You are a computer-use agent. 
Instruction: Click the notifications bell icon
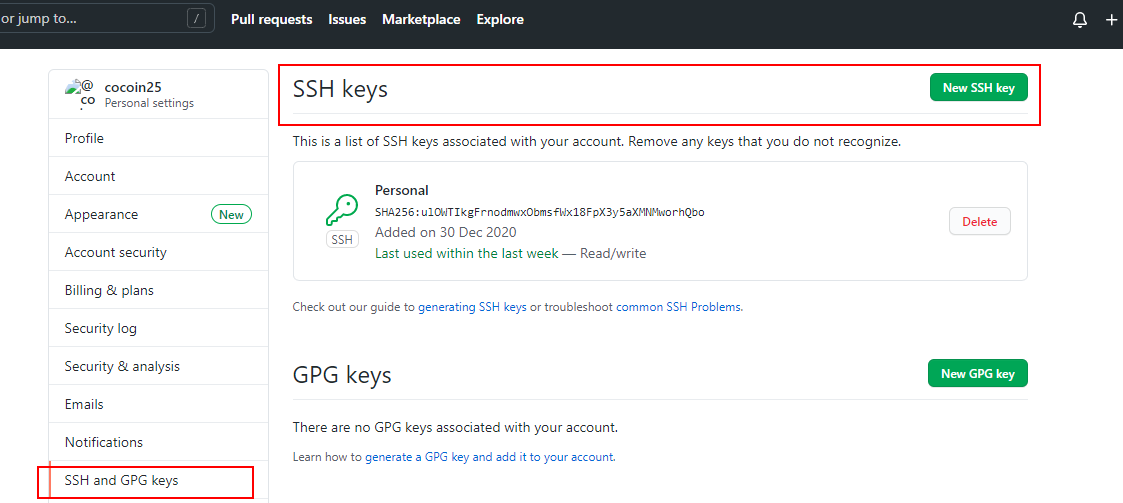pyautogui.click(x=1080, y=20)
